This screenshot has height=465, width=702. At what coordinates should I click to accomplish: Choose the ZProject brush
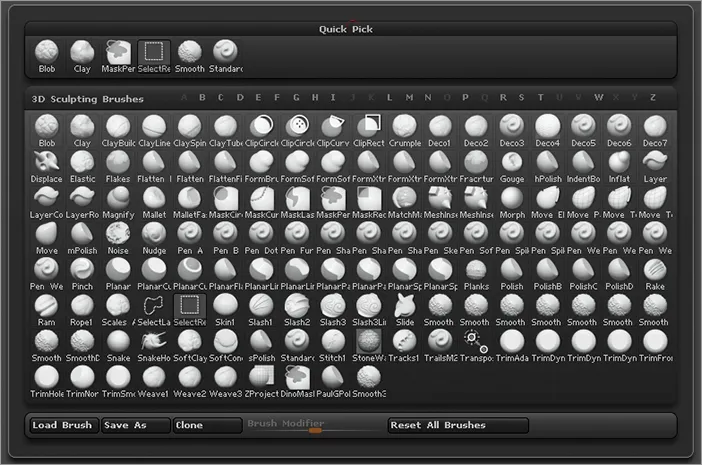pyautogui.click(x=261, y=380)
